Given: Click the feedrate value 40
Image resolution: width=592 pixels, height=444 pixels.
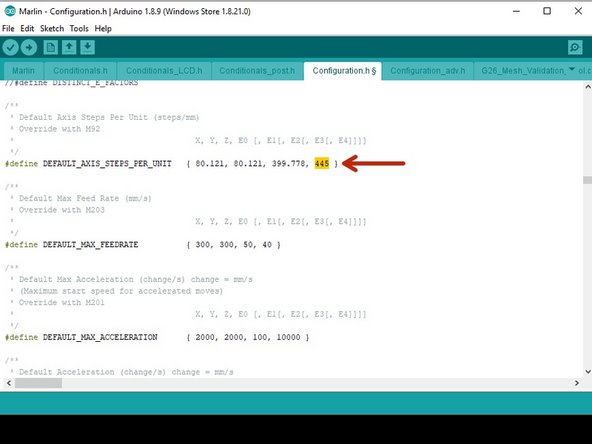Looking at the screenshot, I should tap(267, 245).
